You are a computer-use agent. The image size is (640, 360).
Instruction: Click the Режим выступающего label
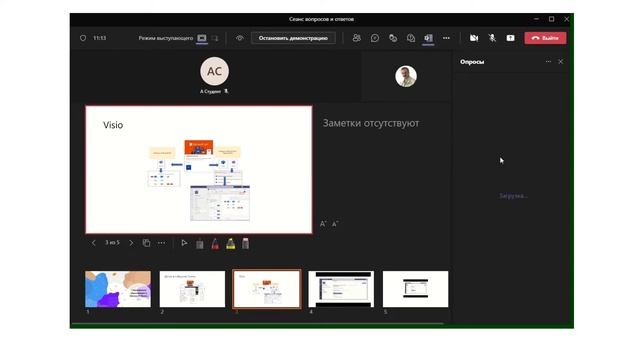coord(166,38)
